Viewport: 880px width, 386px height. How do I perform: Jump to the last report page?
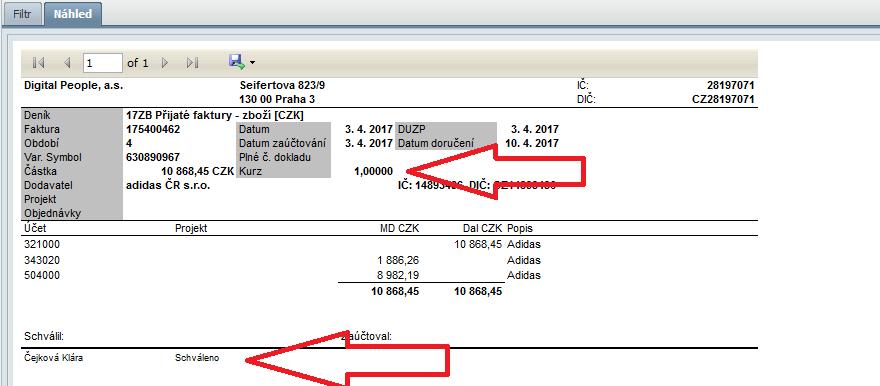click(x=192, y=63)
